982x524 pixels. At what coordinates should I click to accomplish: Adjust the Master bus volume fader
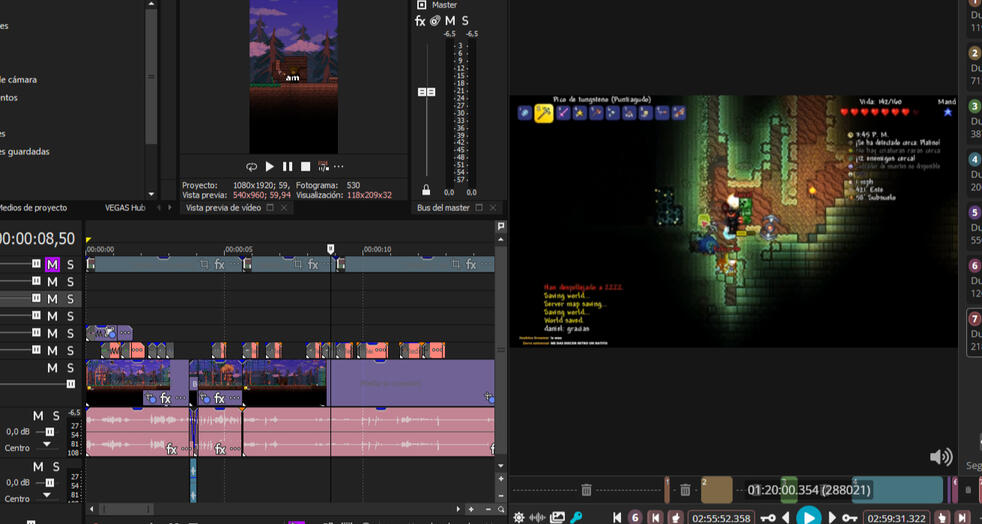[x=426, y=92]
